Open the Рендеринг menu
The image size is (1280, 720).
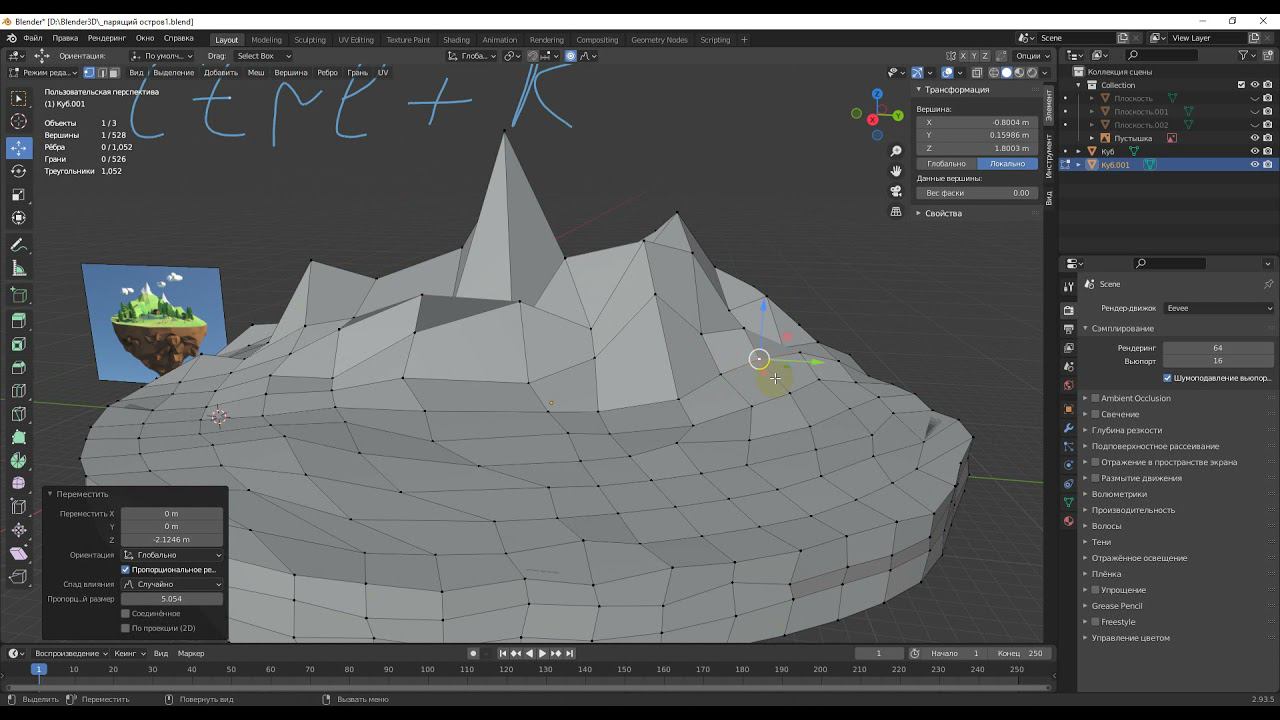pyautogui.click(x=106, y=38)
